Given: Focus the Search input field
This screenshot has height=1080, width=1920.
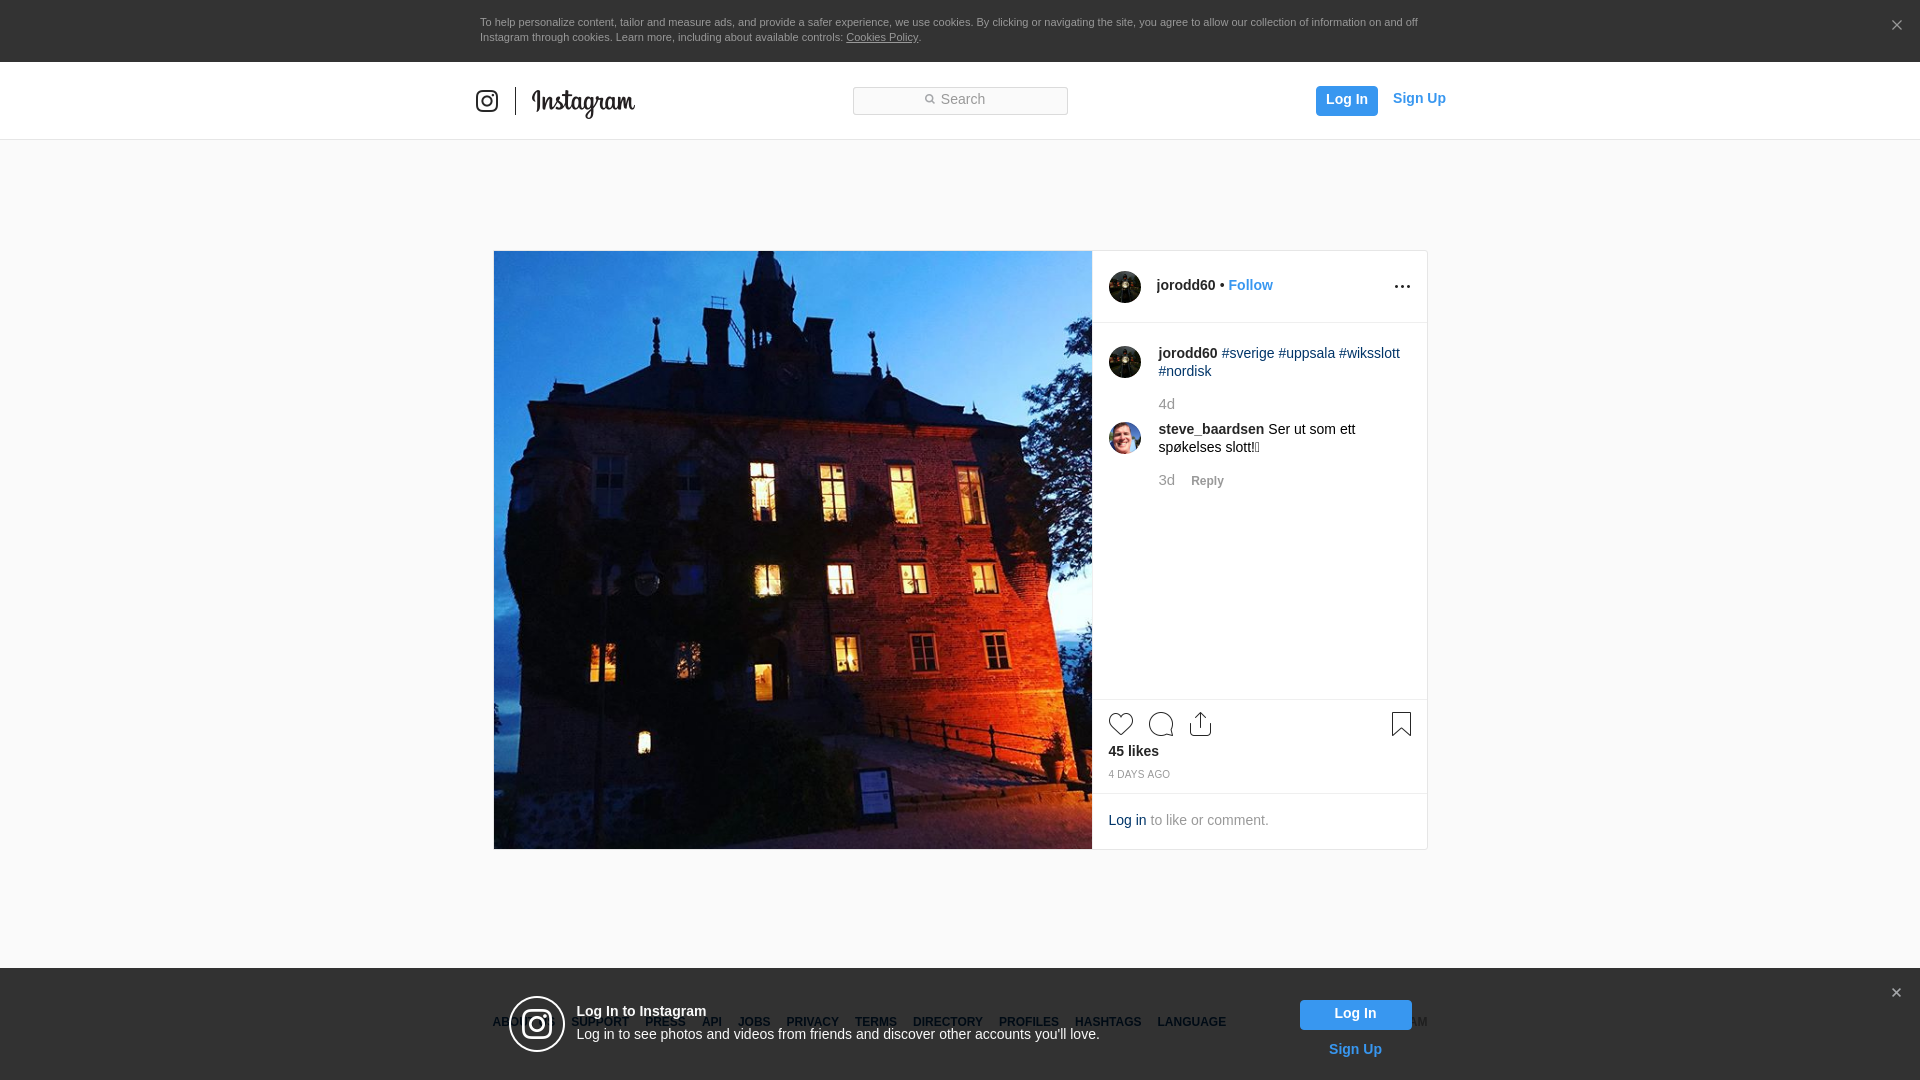Looking at the screenshot, I should point(960,100).
